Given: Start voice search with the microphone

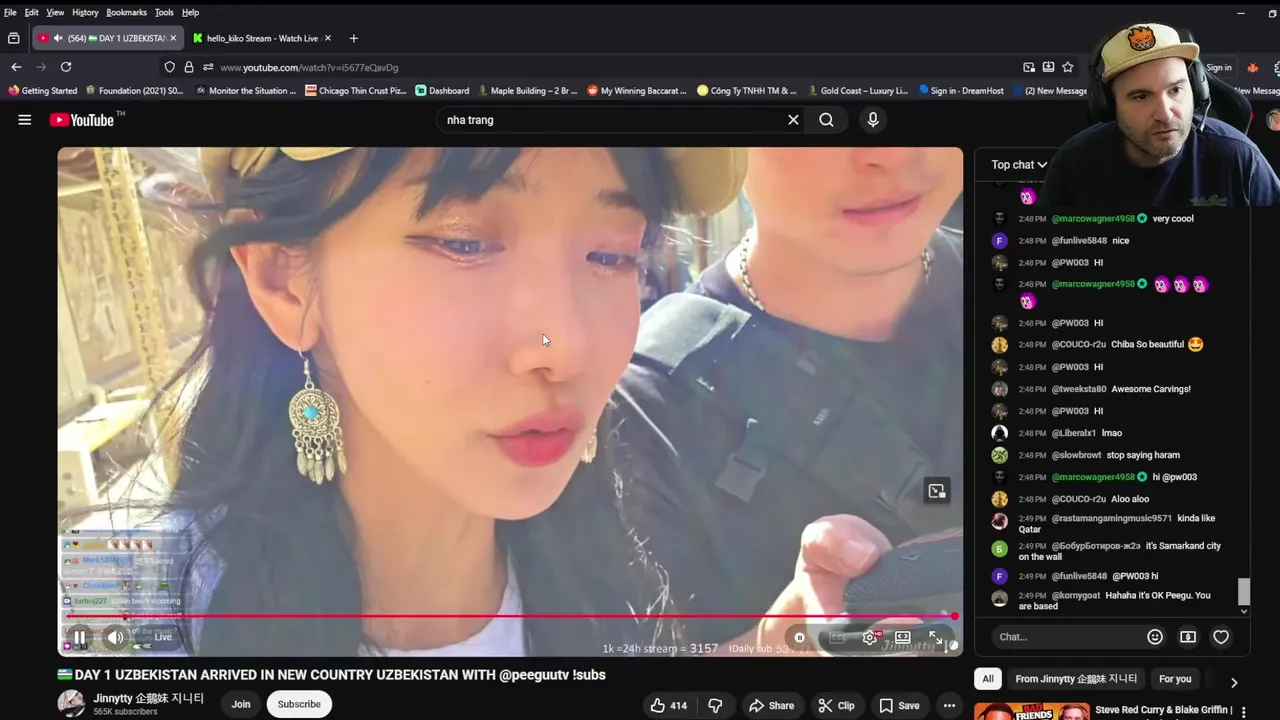Looking at the screenshot, I should click(873, 120).
